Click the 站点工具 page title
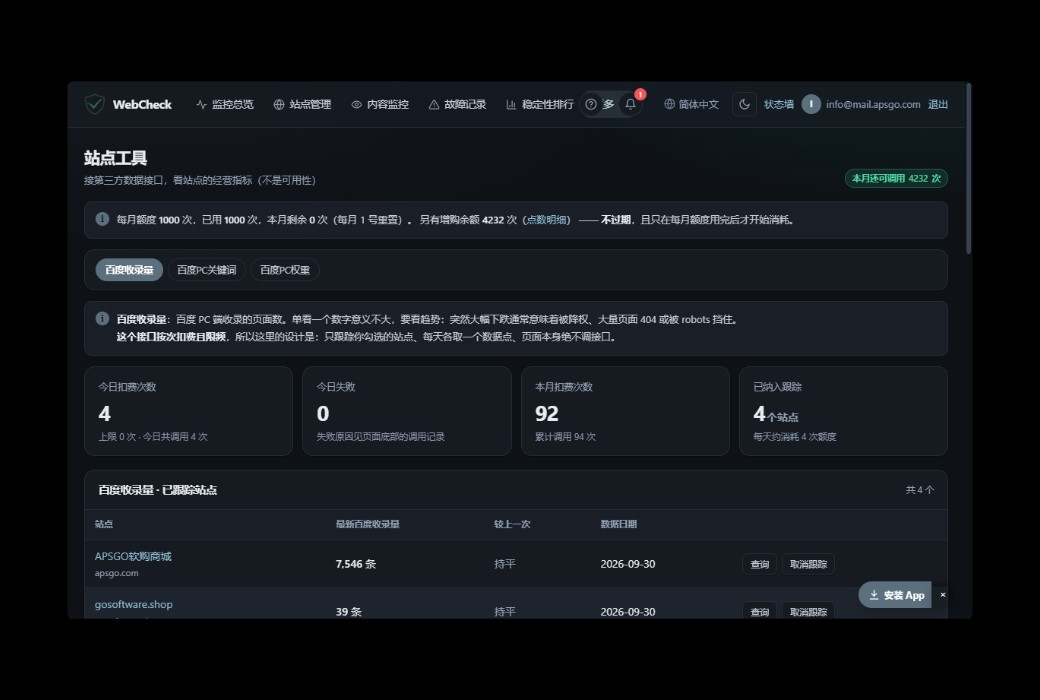1040x700 pixels. click(115, 158)
